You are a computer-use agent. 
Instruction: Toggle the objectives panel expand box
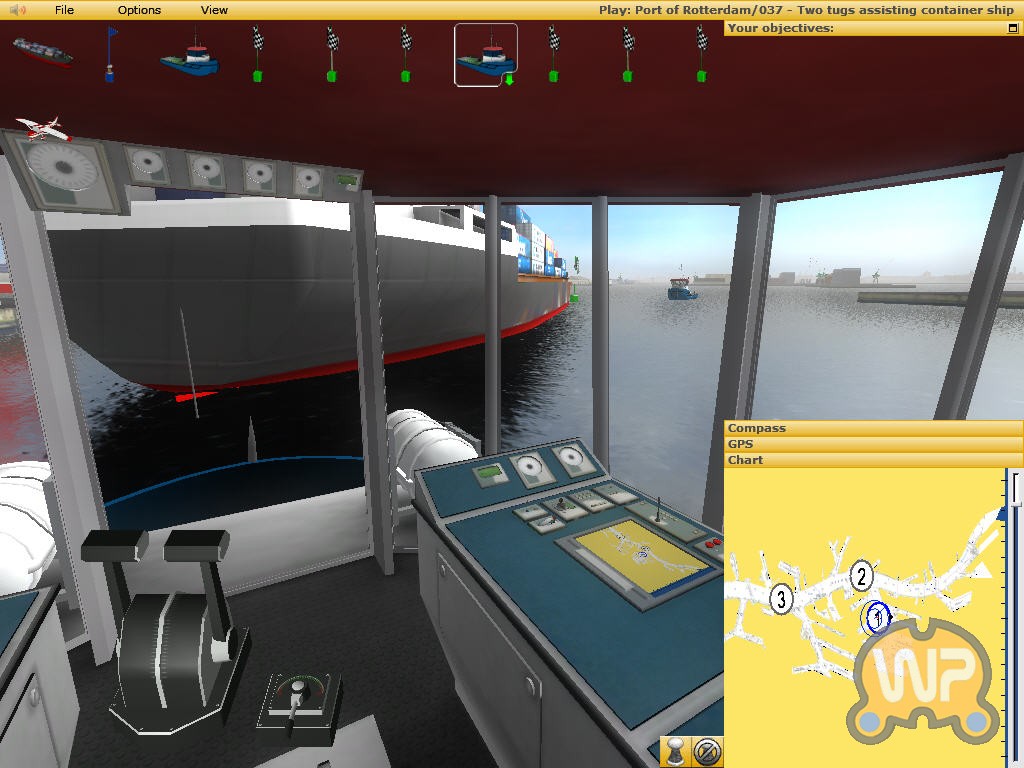click(1013, 28)
